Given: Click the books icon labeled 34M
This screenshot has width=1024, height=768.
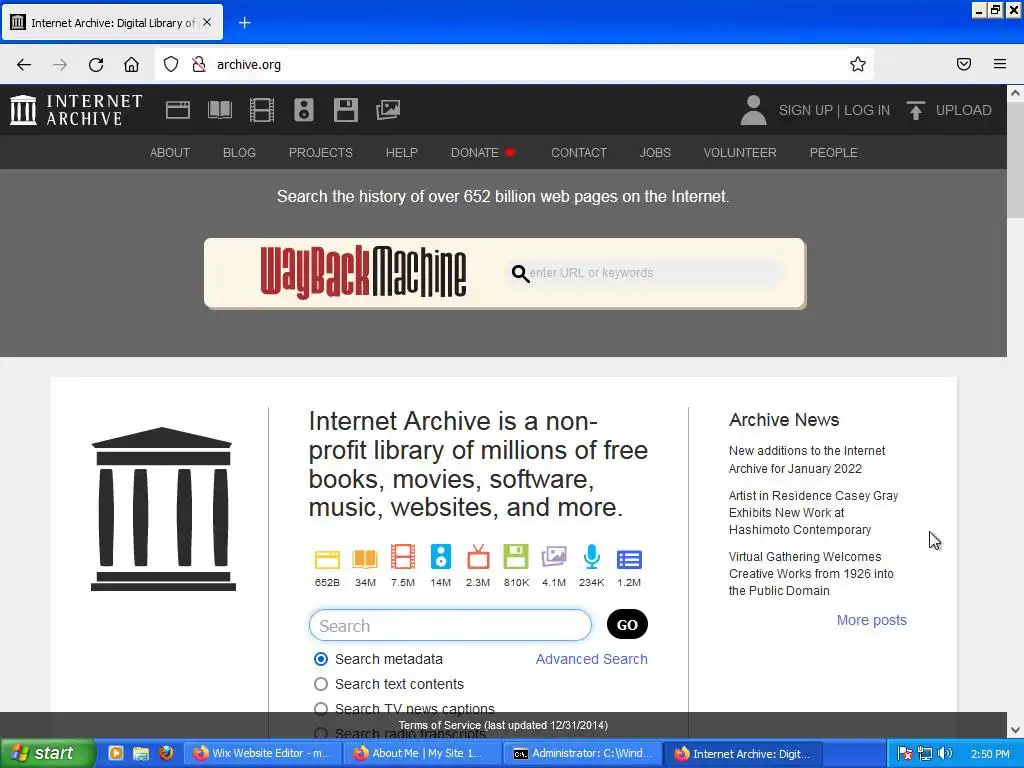Looking at the screenshot, I should point(365,559).
